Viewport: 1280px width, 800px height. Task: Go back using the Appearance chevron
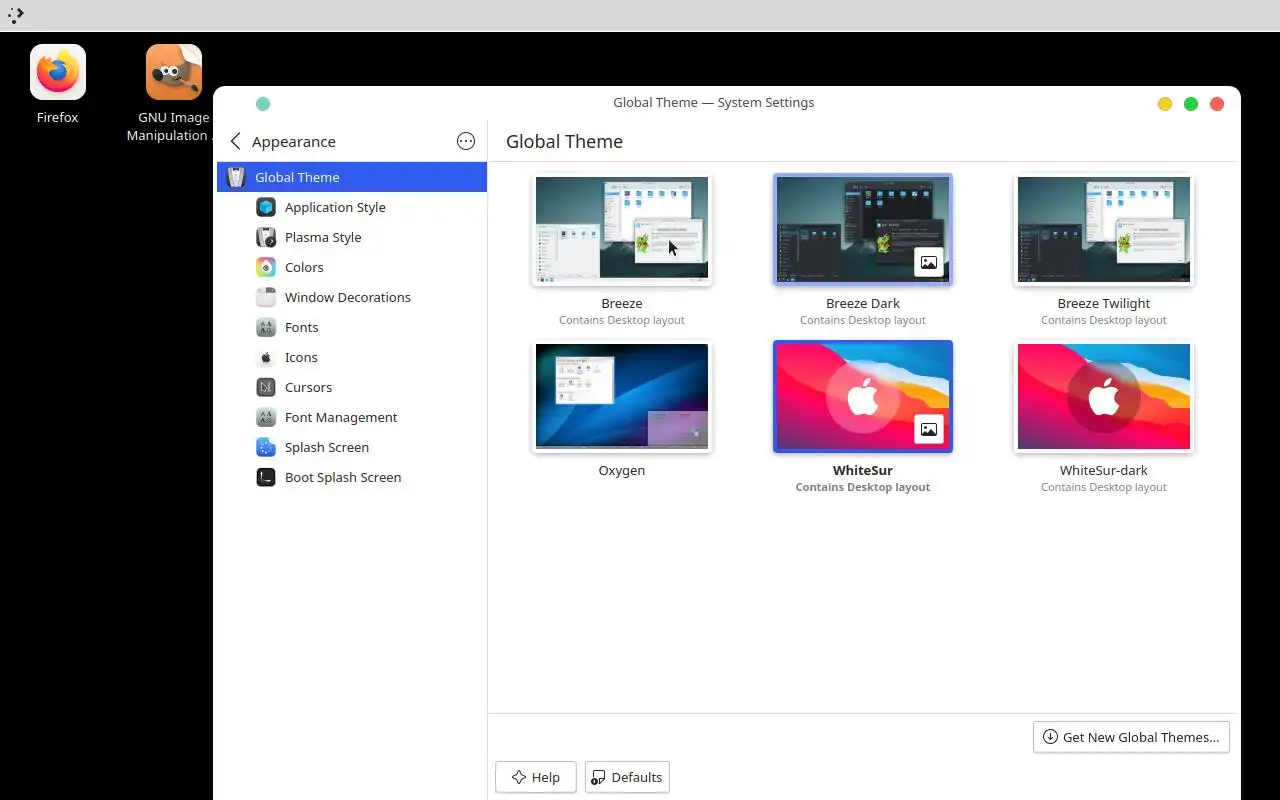click(235, 141)
